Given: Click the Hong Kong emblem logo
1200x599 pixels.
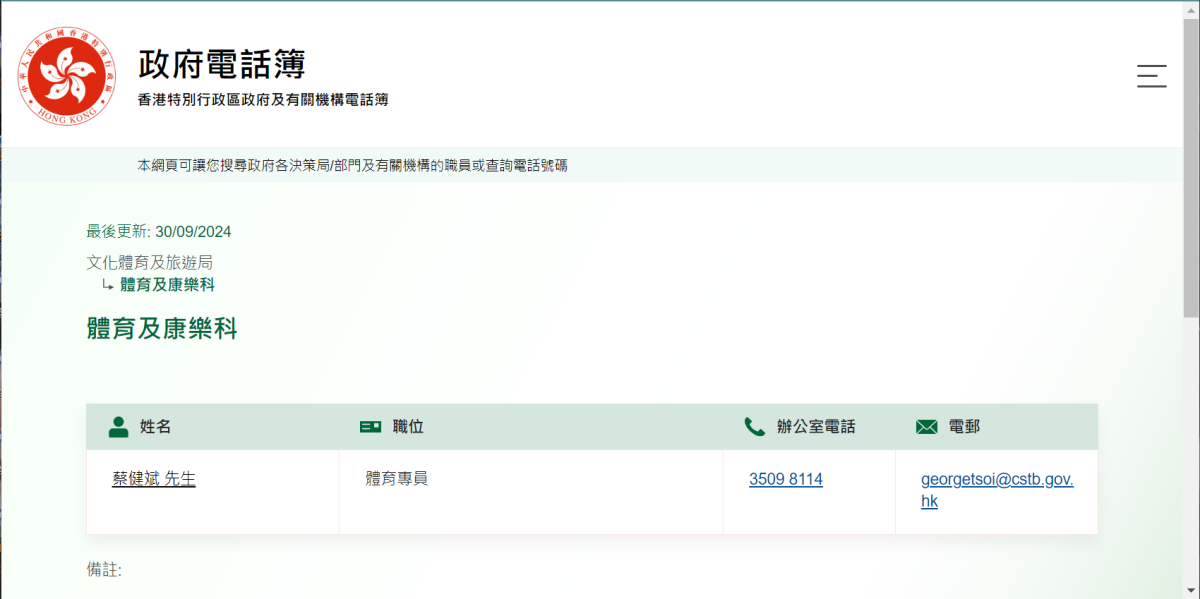Looking at the screenshot, I should [x=66, y=76].
